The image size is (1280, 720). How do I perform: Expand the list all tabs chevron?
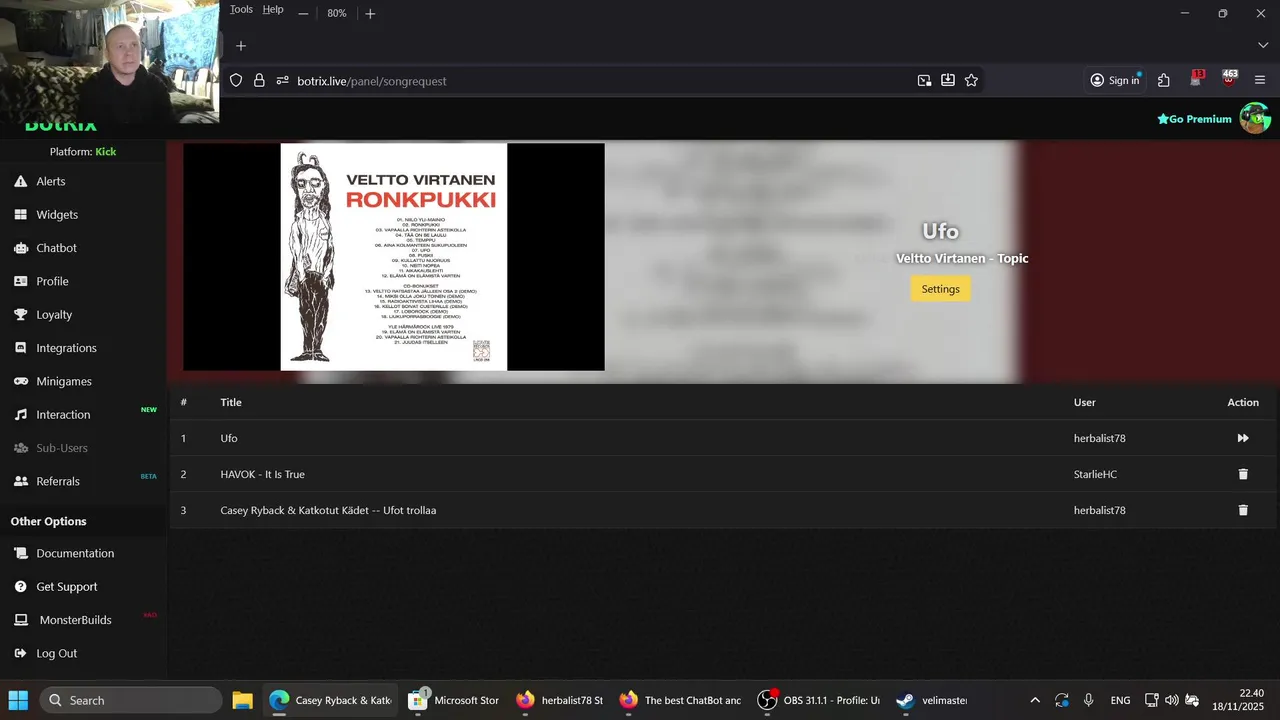(x=1262, y=46)
